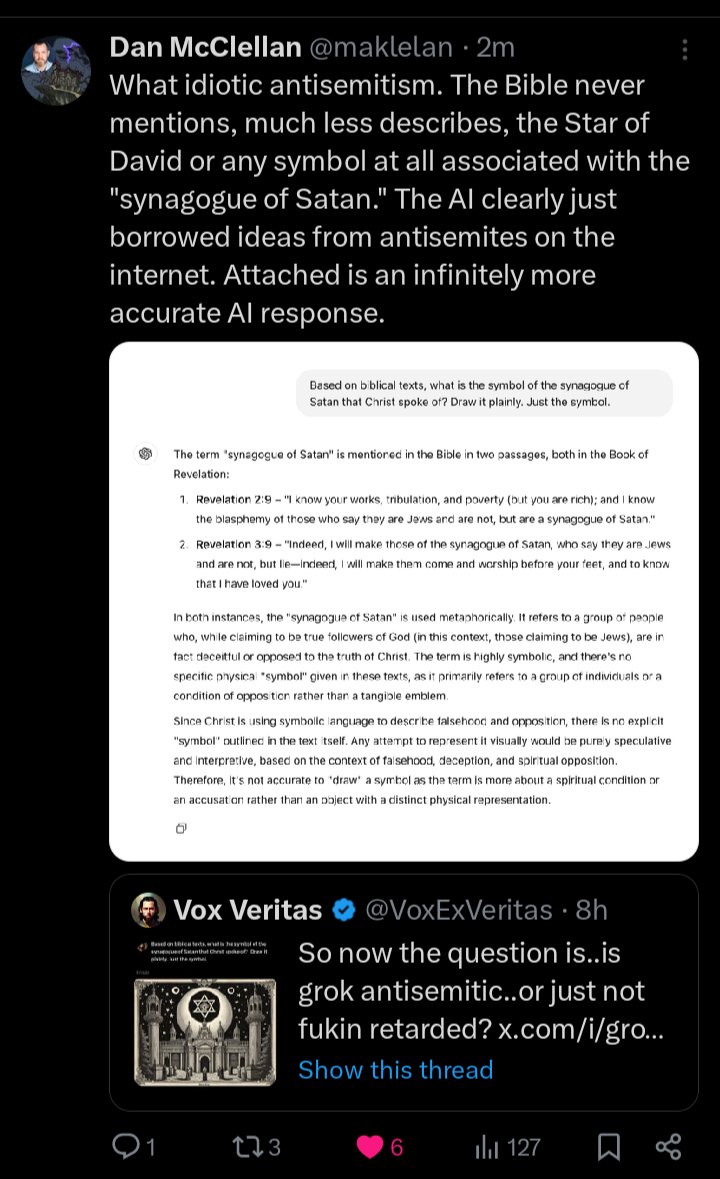Image resolution: width=720 pixels, height=1179 pixels.
Task: Click the ChatGPT logo in screenshot
Action: pyautogui.click(x=146, y=454)
